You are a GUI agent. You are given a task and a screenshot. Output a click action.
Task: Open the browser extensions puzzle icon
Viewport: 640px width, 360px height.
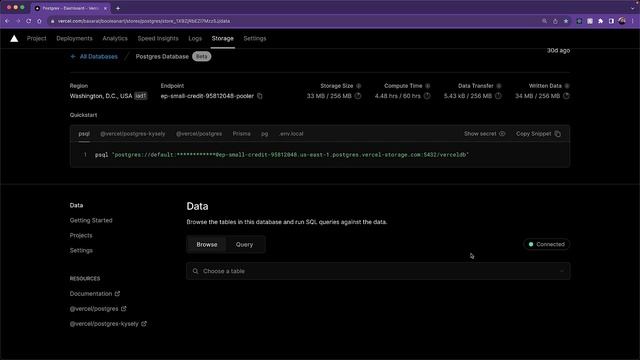click(600, 21)
